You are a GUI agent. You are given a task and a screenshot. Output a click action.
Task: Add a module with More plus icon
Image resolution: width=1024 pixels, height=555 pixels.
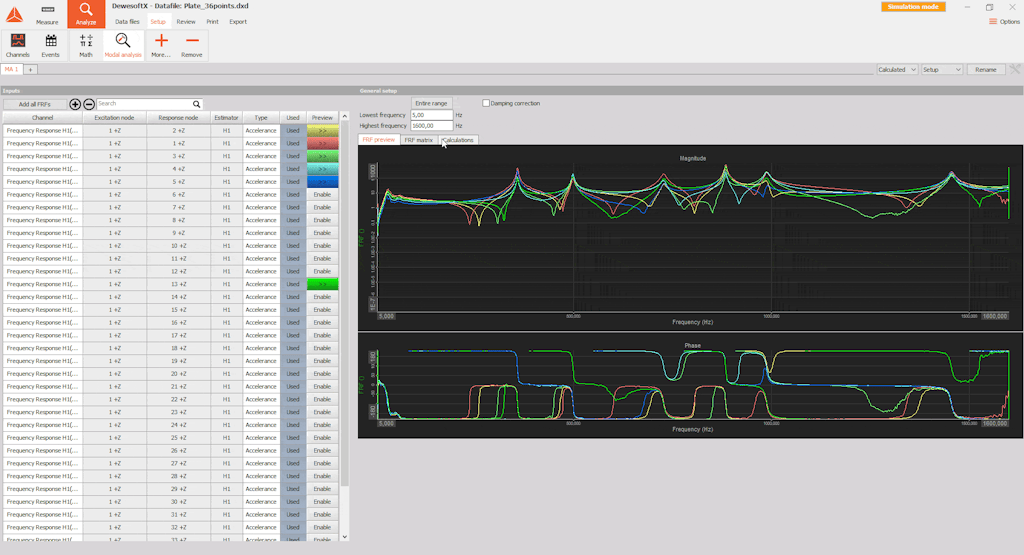tap(161, 45)
